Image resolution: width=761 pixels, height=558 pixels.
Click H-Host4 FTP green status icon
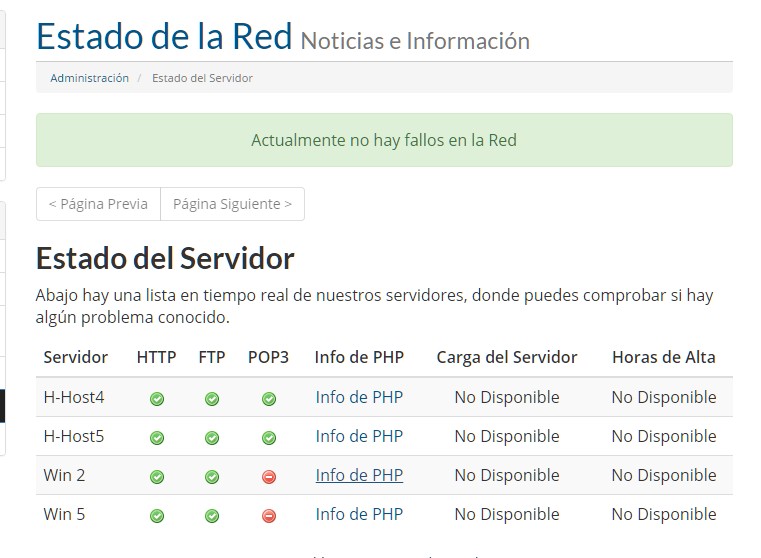pyautogui.click(x=212, y=399)
